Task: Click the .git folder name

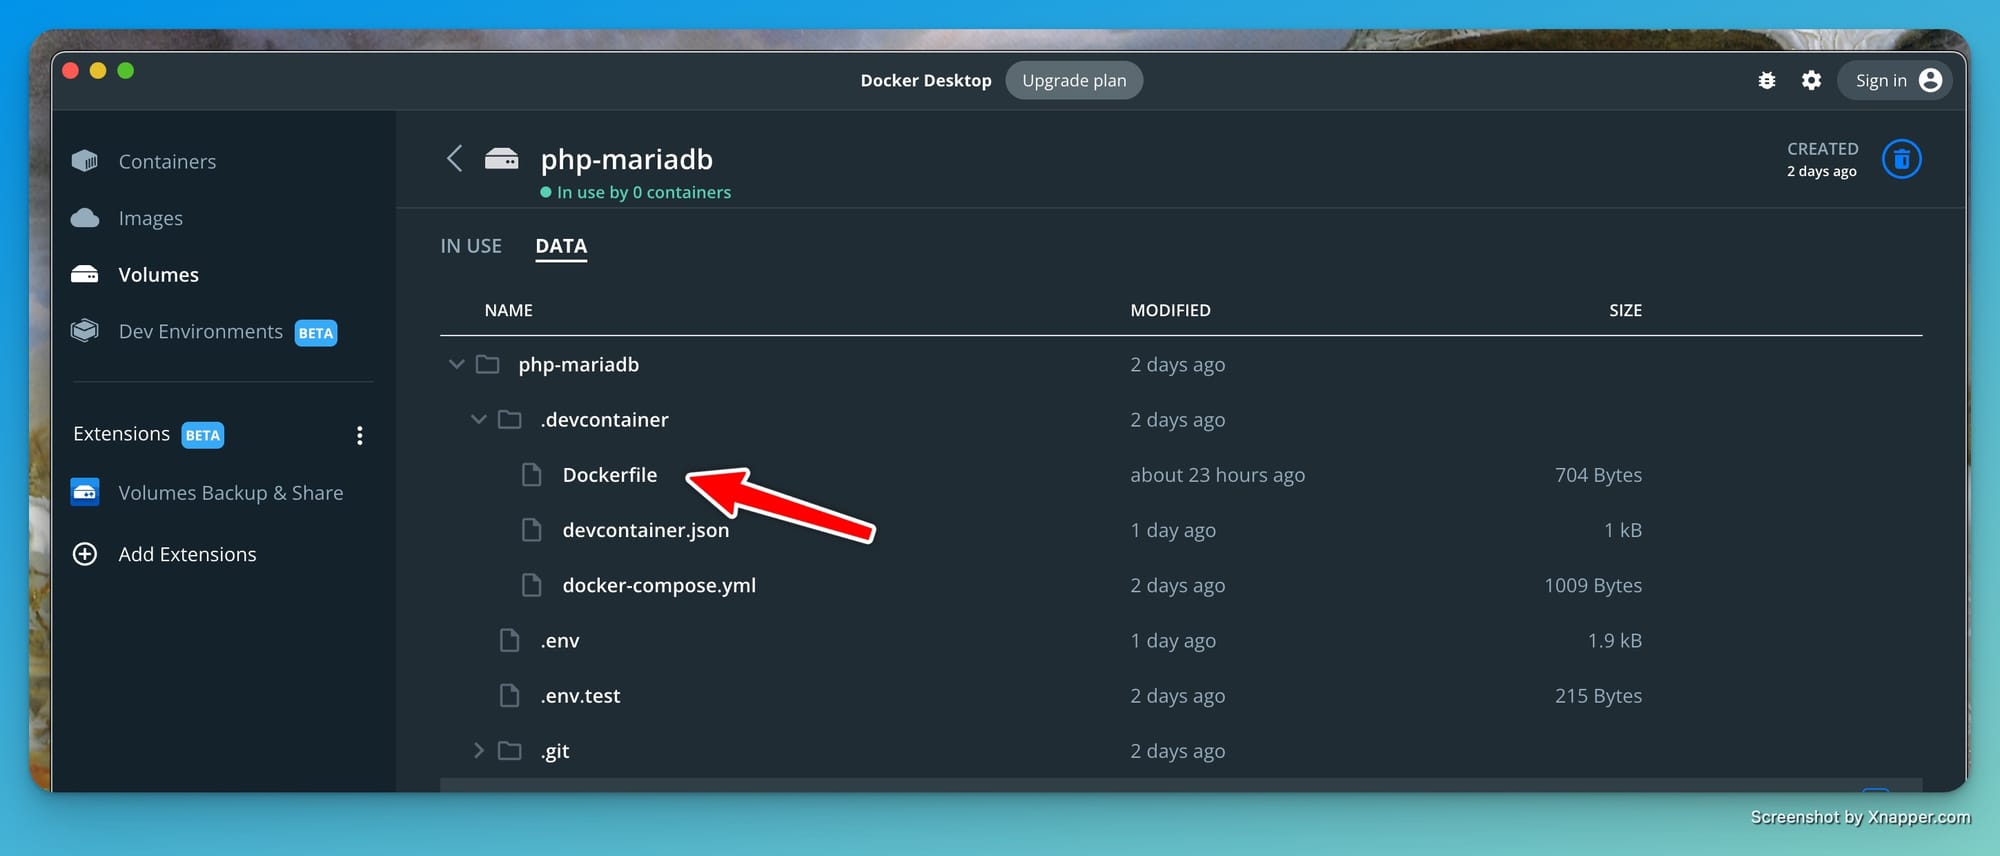Action: 555,751
